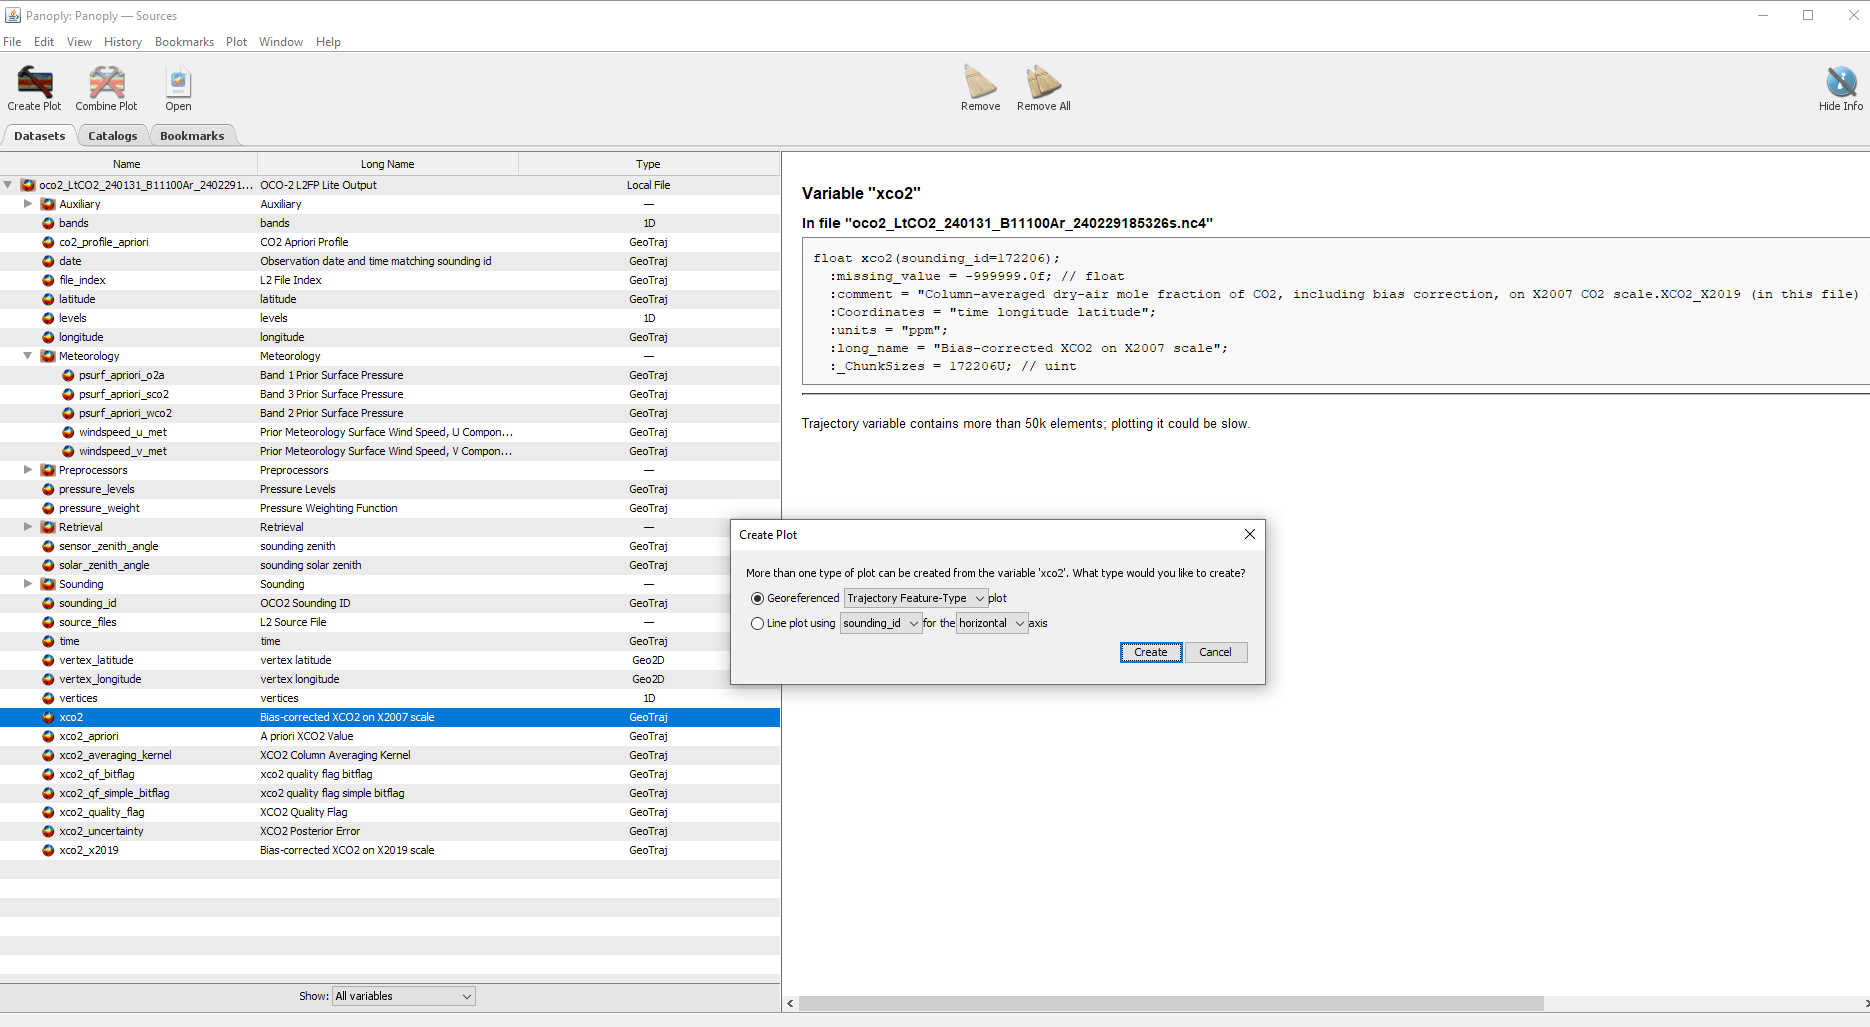Close the Create Plot dialog

click(1249, 534)
